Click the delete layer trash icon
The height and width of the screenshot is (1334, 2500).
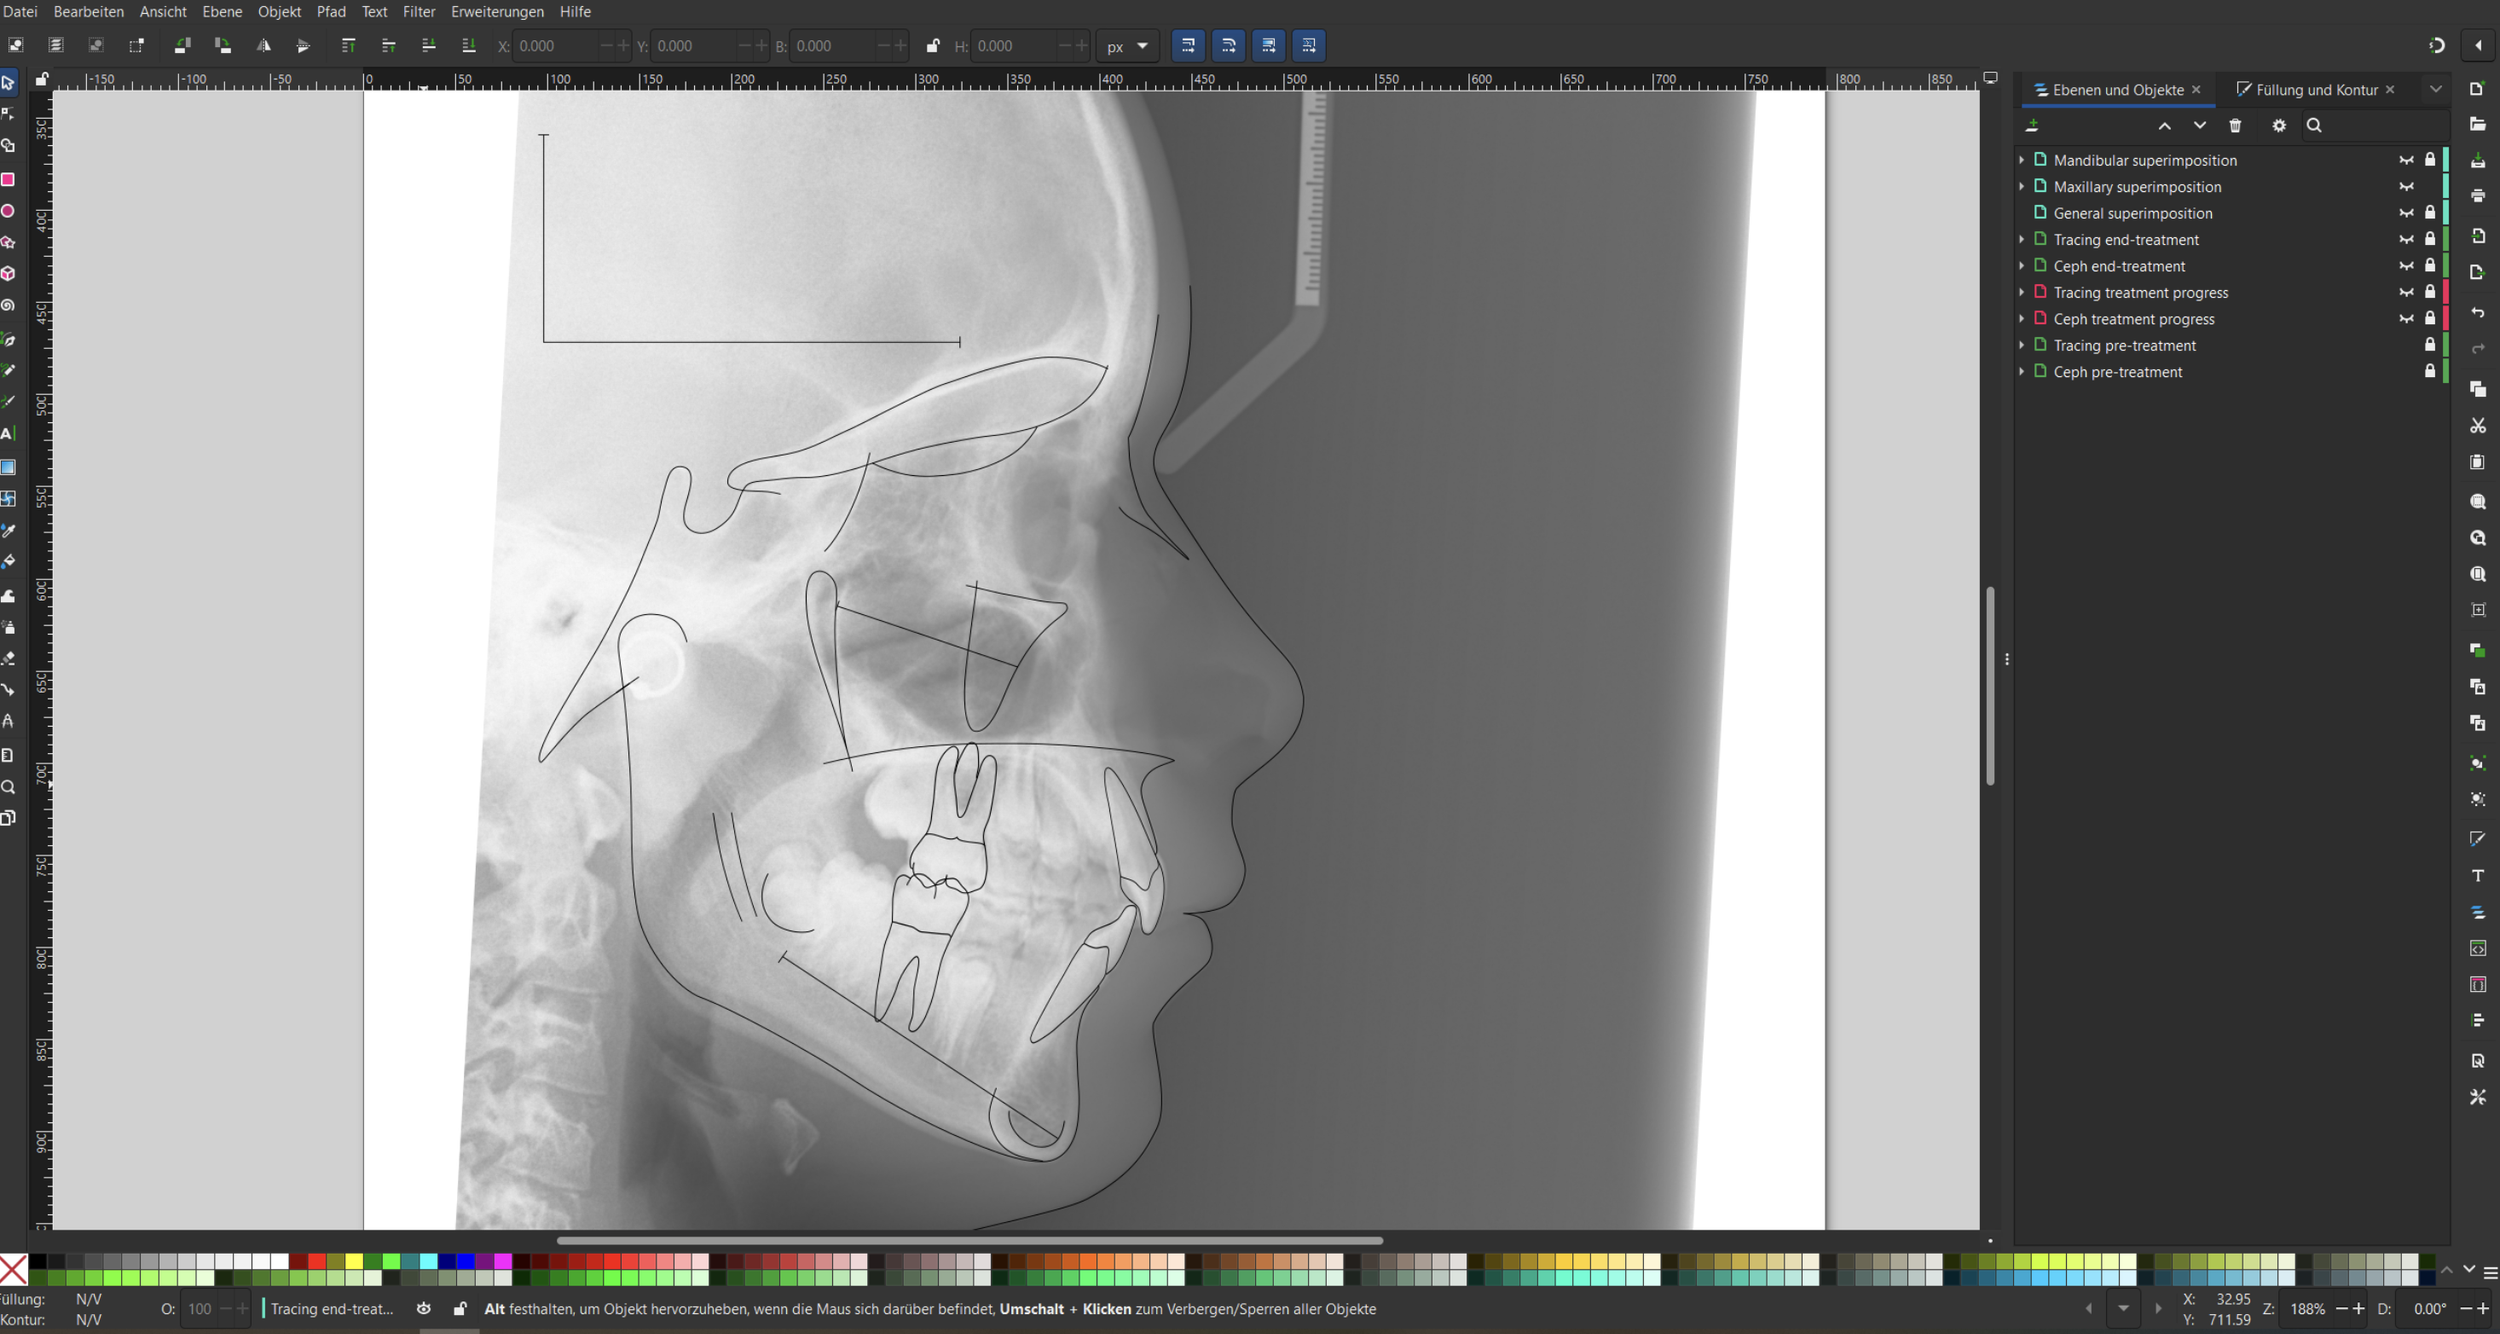tap(2235, 126)
